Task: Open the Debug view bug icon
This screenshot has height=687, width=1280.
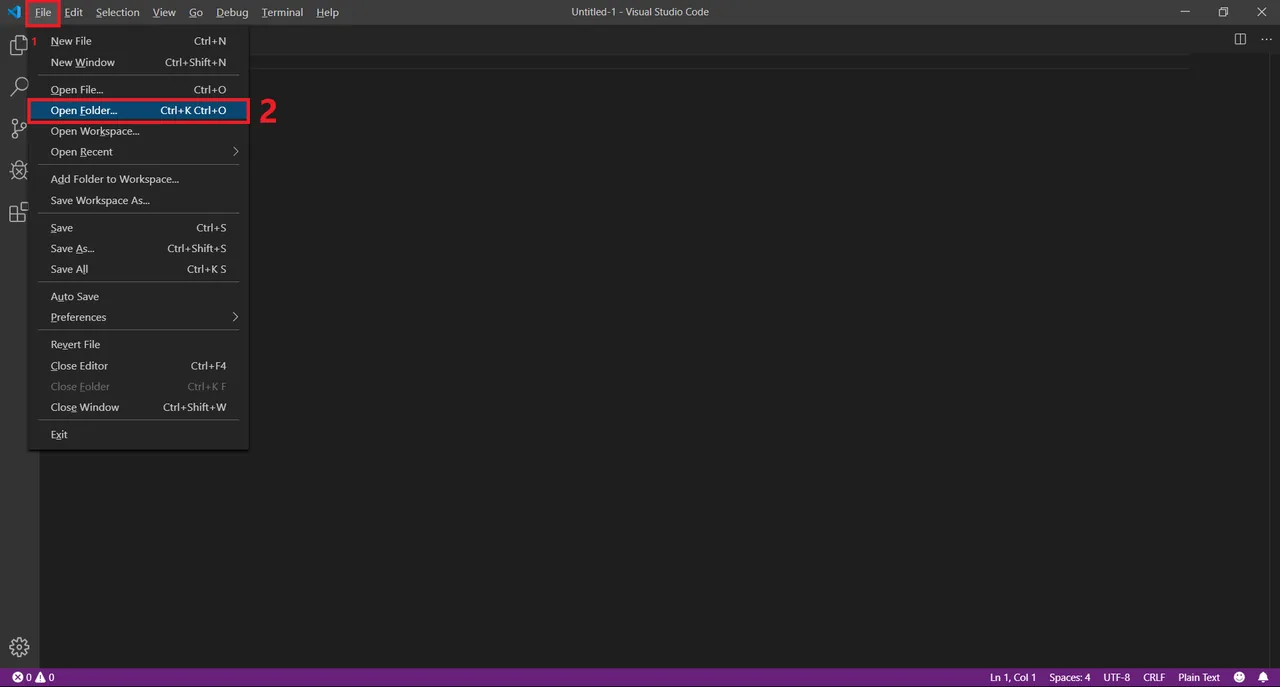Action: click(18, 170)
